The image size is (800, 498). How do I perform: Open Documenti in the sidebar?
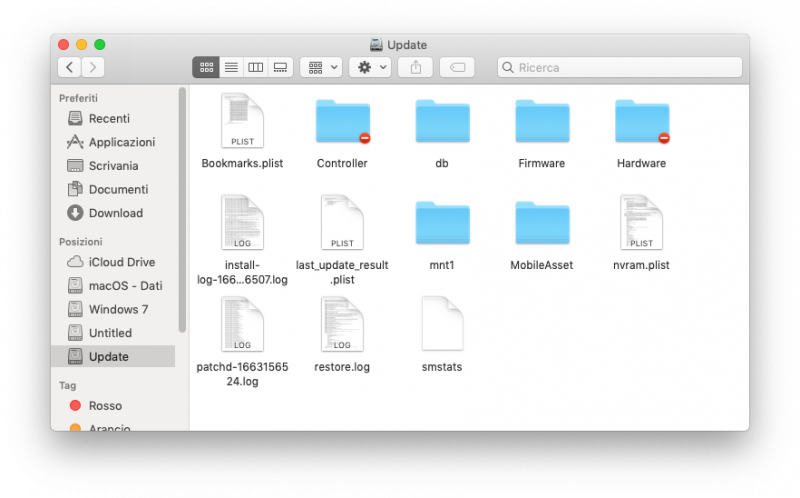(x=113, y=189)
